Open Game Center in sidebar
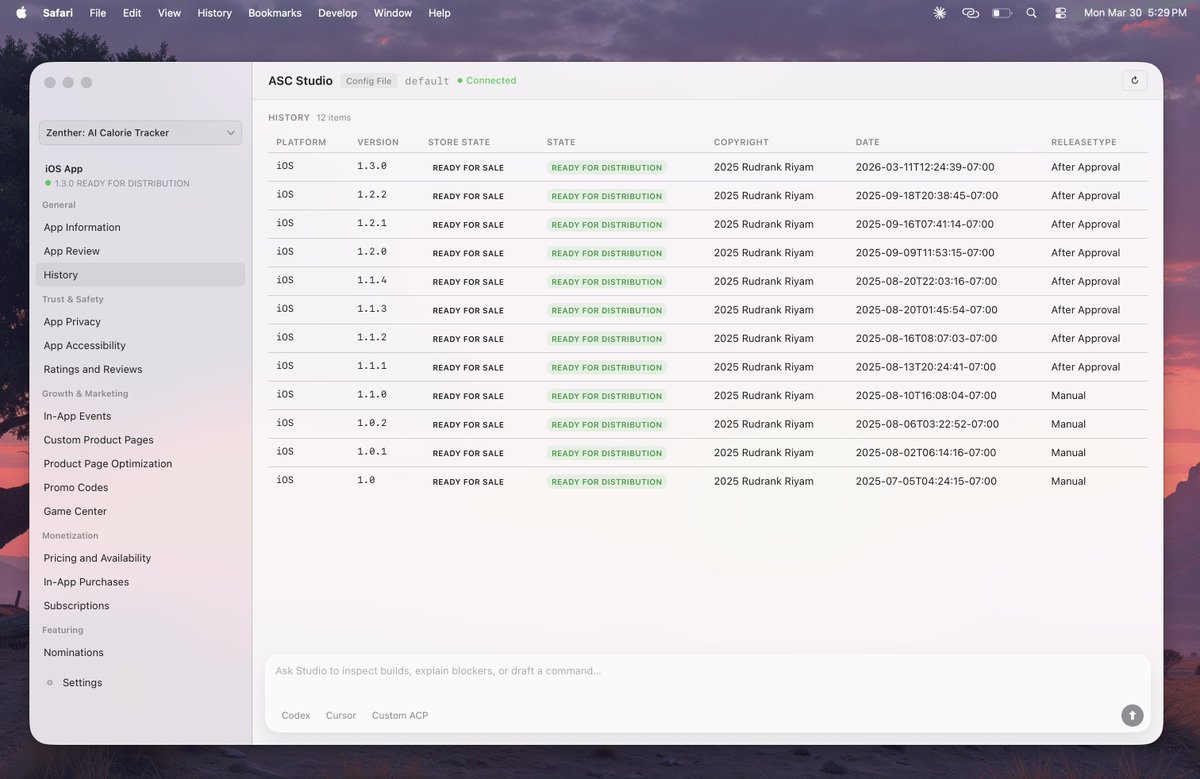Screen dimensions: 1200x779 click(x=140, y=511)
